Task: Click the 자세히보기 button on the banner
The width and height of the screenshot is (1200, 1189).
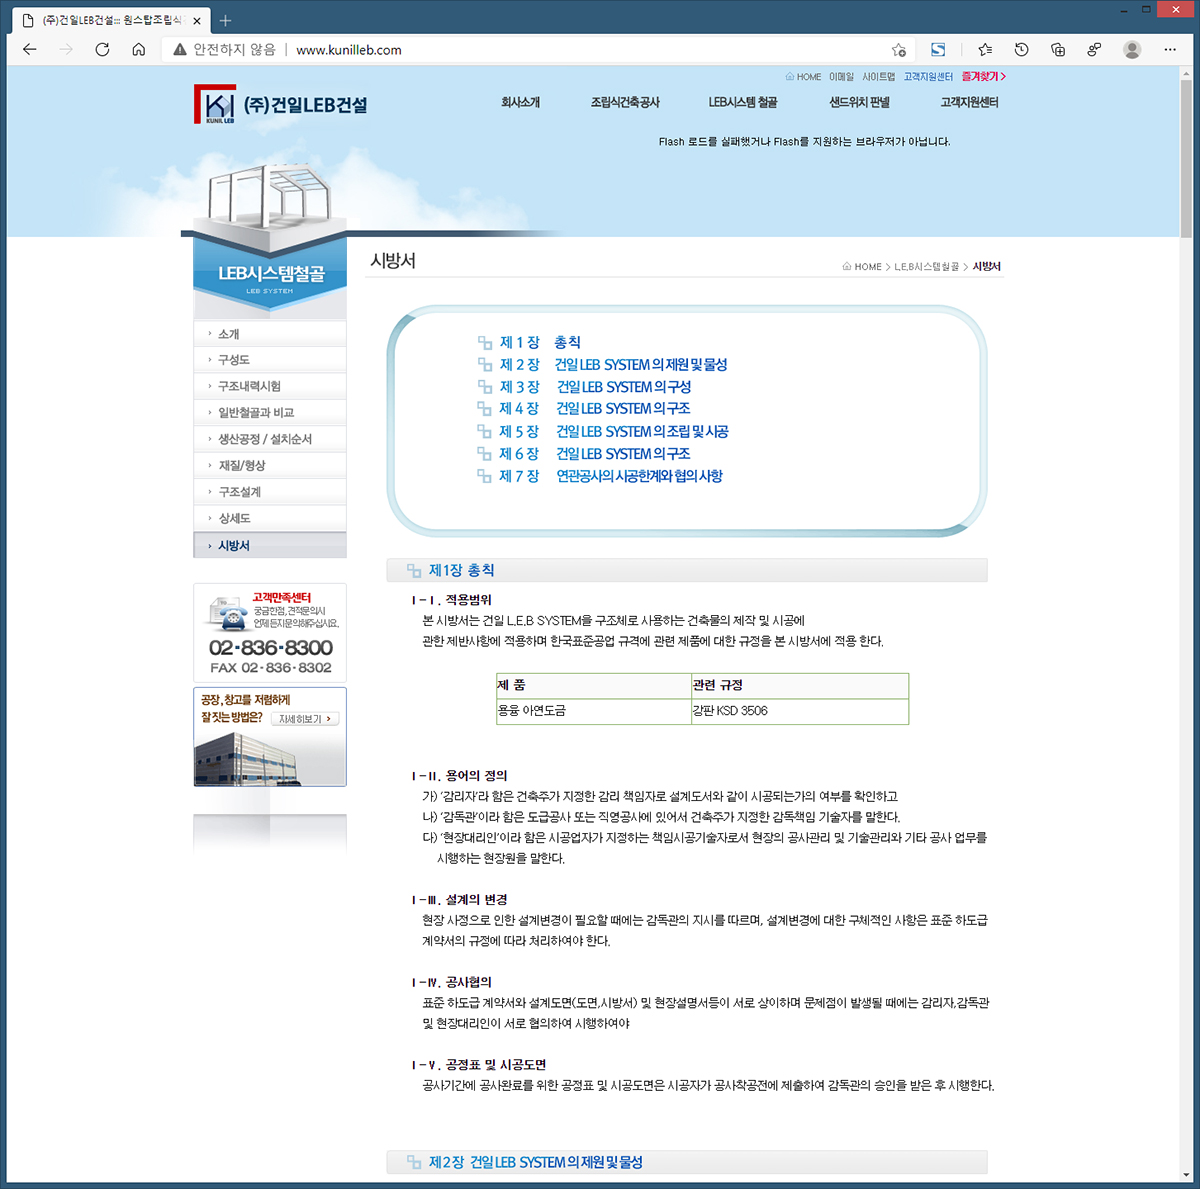Action: [x=305, y=719]
